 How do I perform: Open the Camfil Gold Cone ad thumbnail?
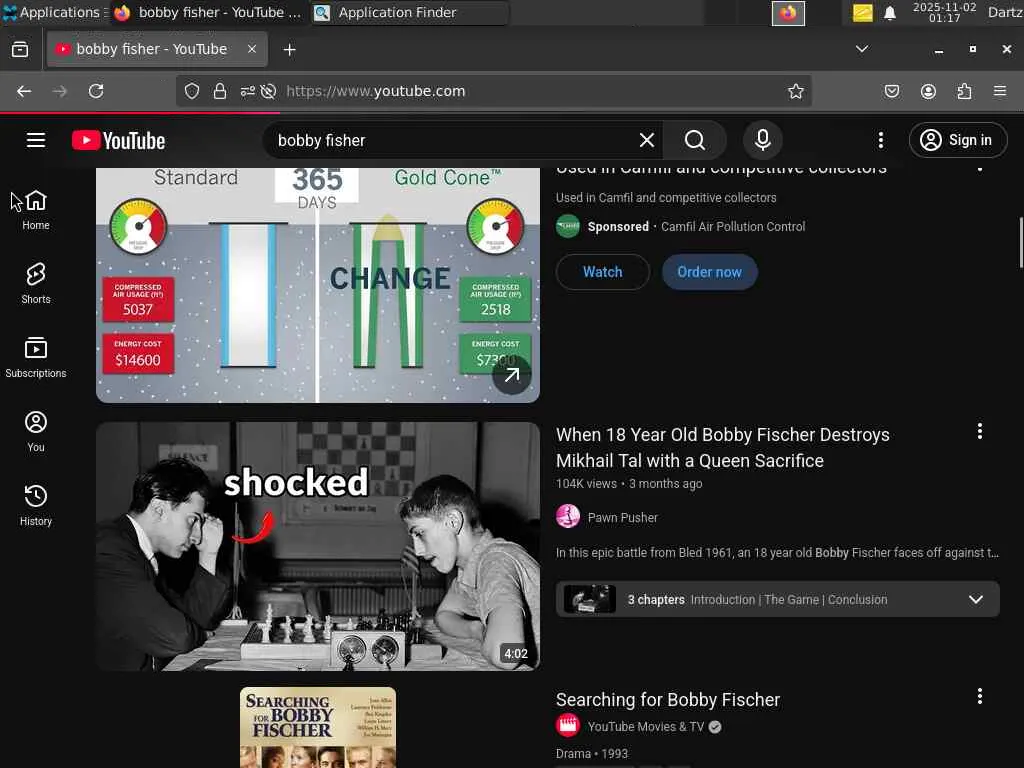coord(317,285)
